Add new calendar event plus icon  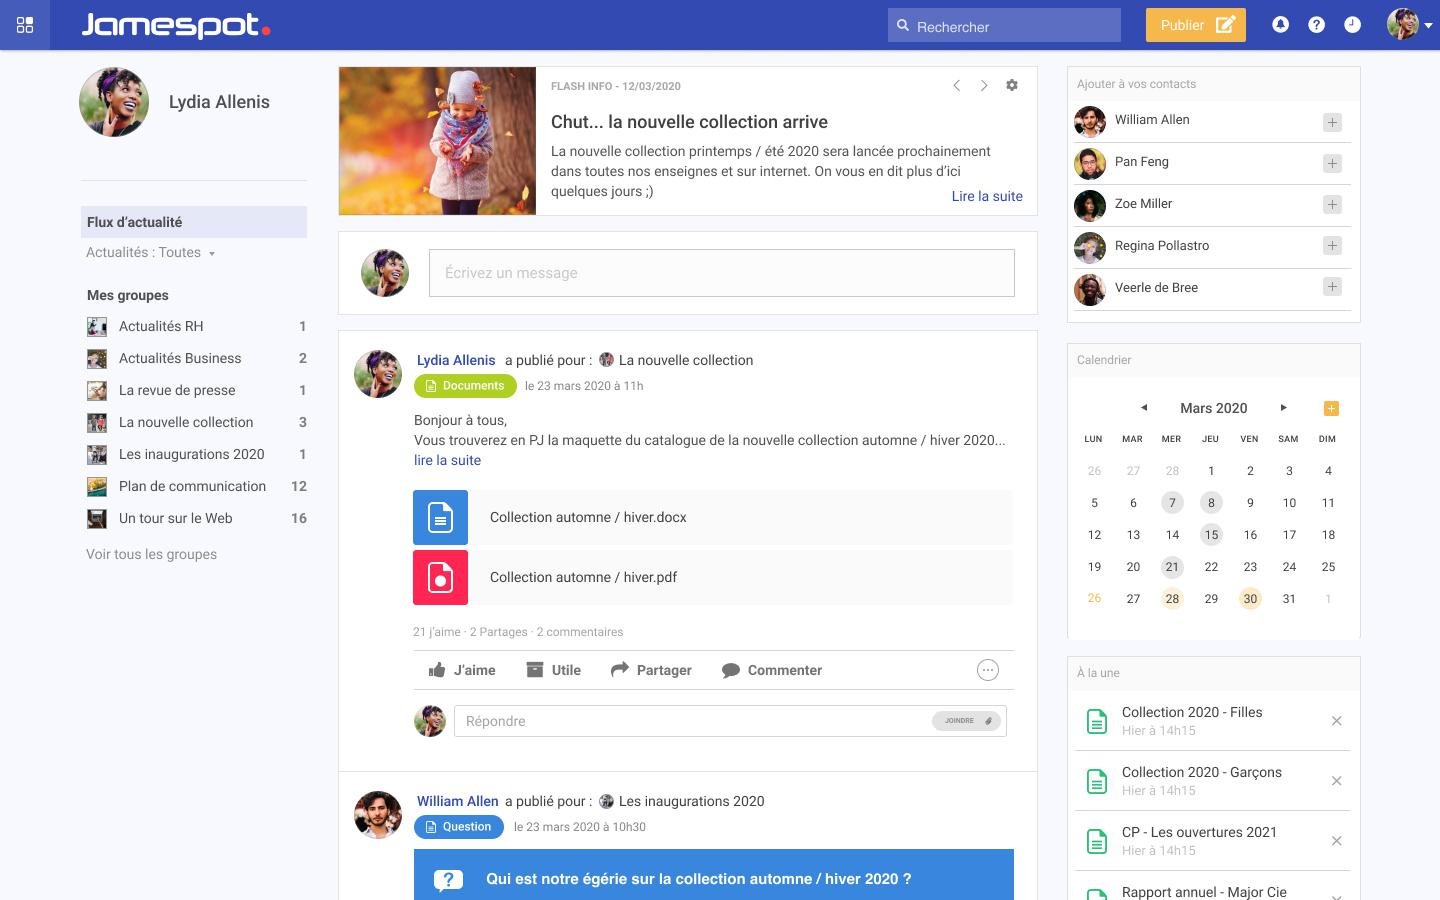click(1331, 408)
